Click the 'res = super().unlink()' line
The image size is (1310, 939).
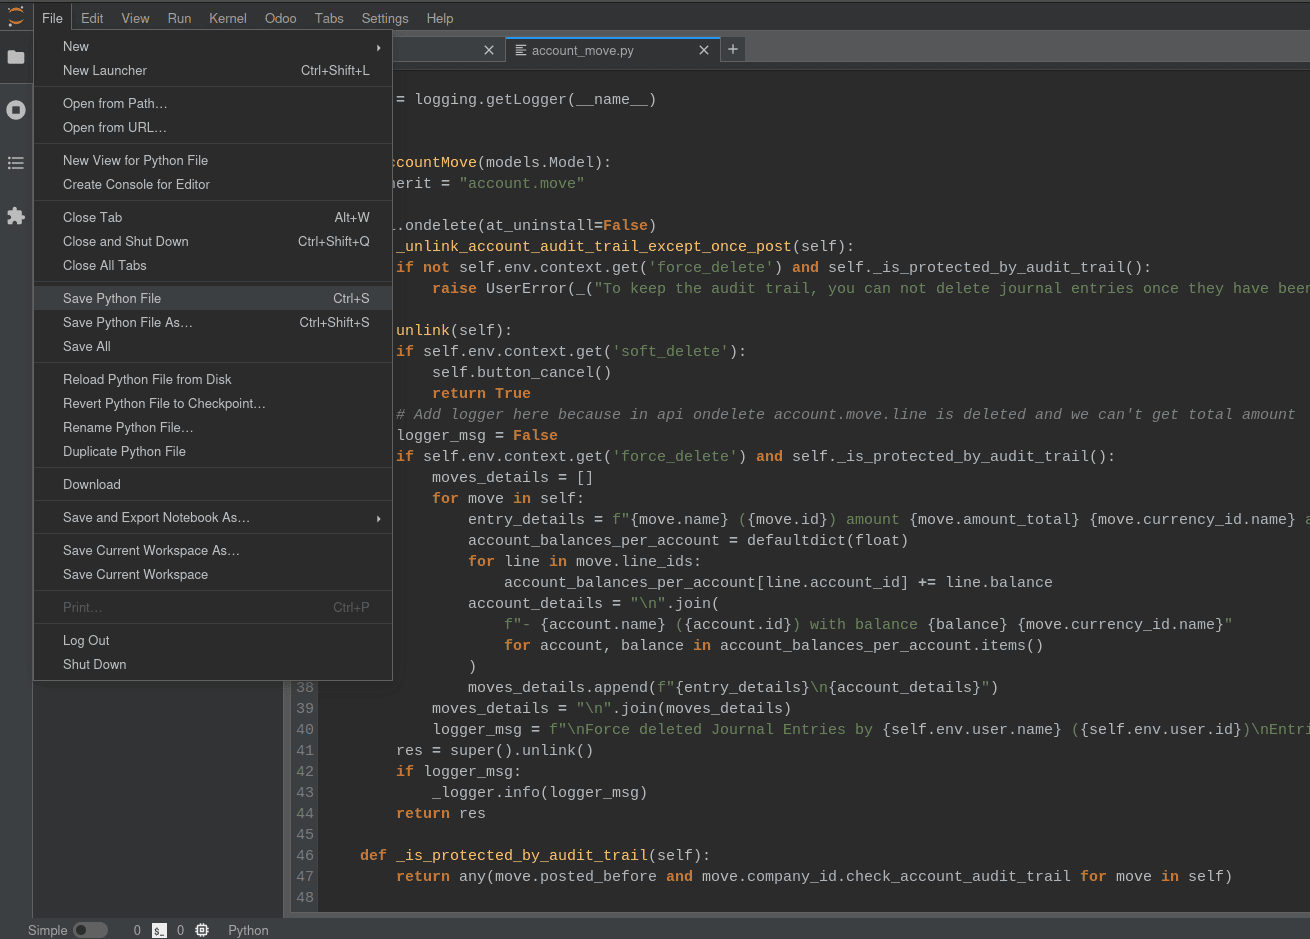(x=495, y=750)
